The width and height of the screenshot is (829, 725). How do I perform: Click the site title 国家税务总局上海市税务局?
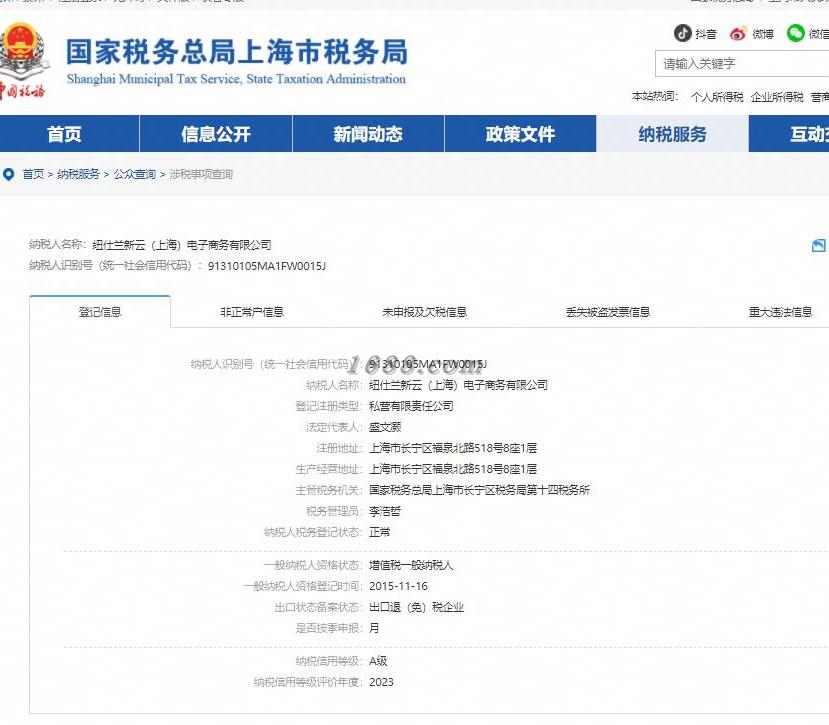(x=236, y=52)
